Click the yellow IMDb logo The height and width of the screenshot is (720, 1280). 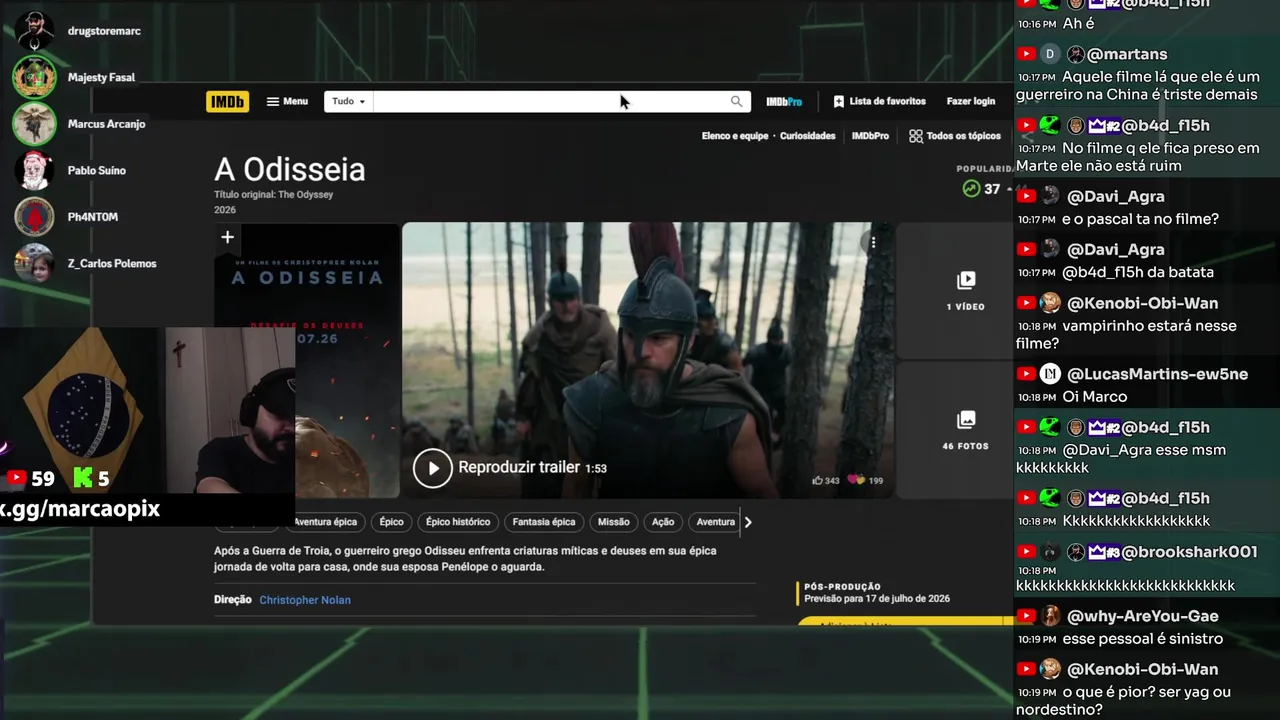[x=227, y=101]
